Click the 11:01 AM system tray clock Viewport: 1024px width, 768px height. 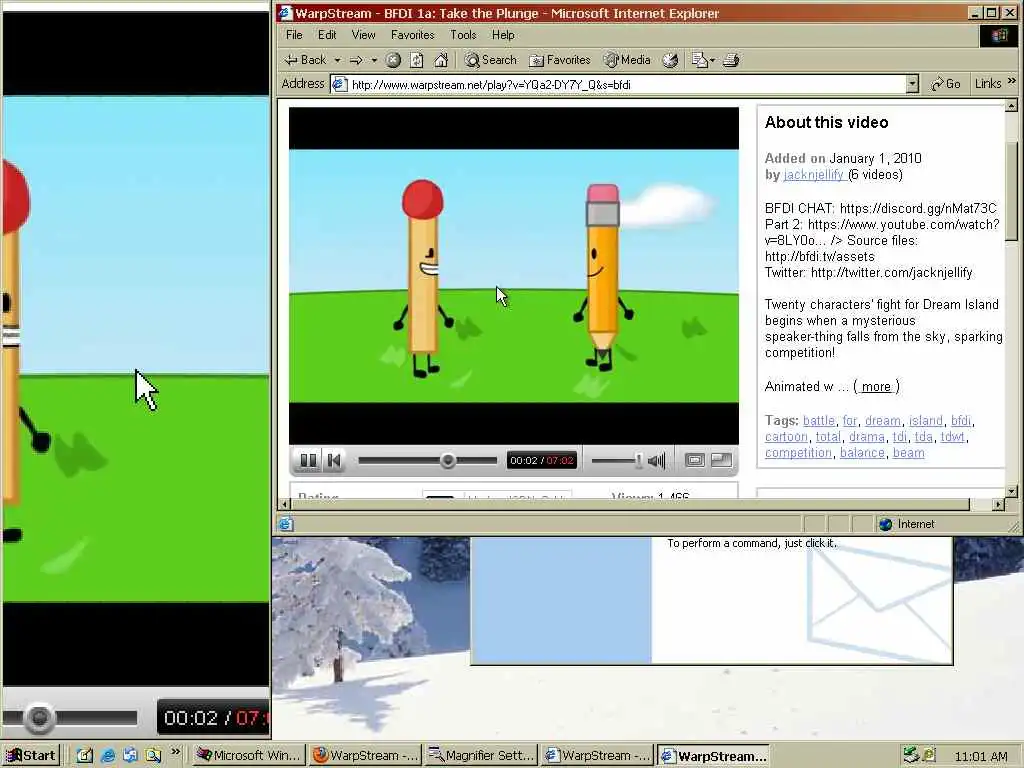tap(982, 756)
